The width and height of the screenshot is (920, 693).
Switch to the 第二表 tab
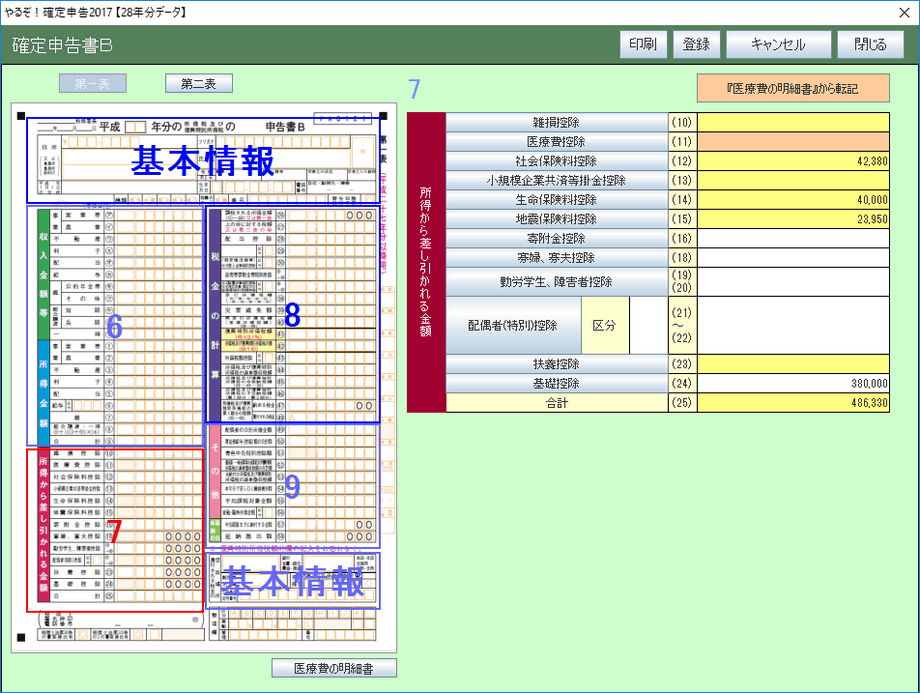click(199, 84)
